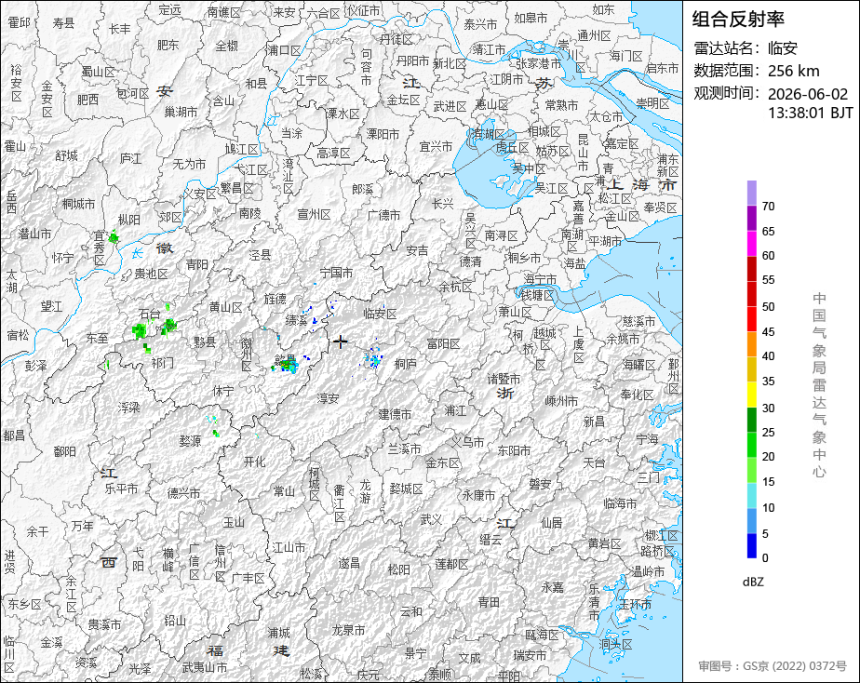Click the 绩溪 map label

tap(296, 320)
